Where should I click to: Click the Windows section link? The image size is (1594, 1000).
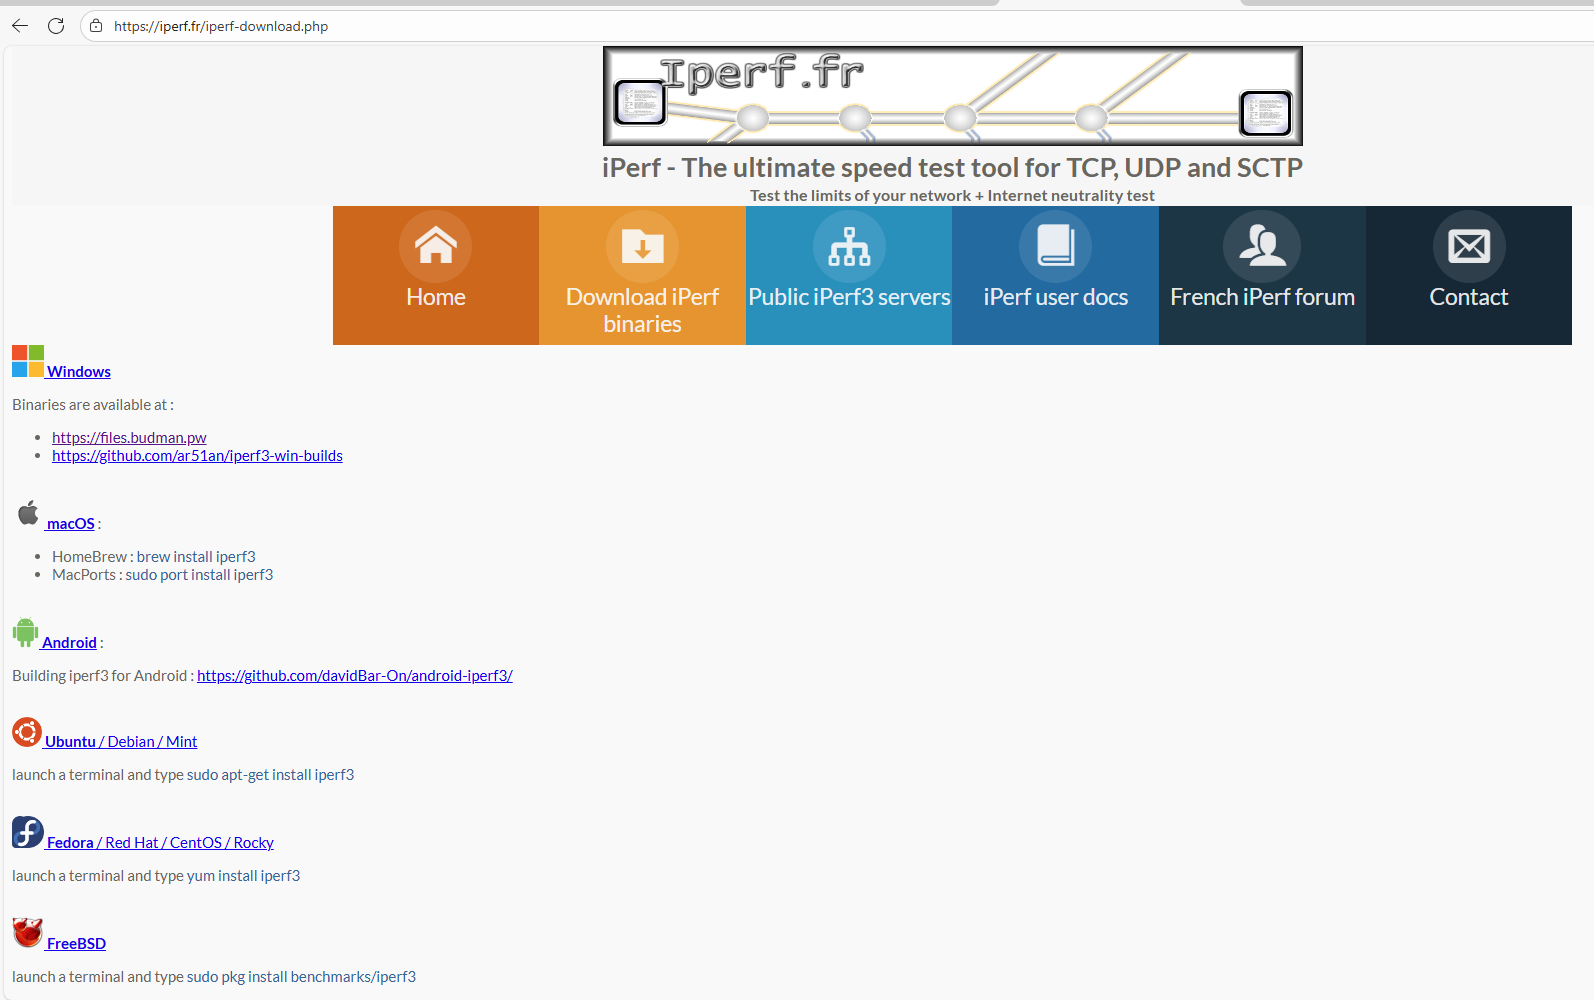[x=79, y=372]
